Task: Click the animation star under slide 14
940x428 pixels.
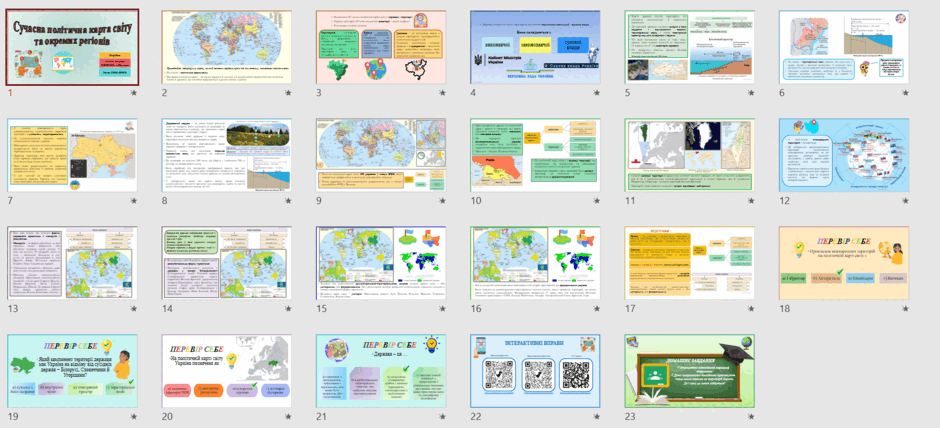Action: click(288, 309)
